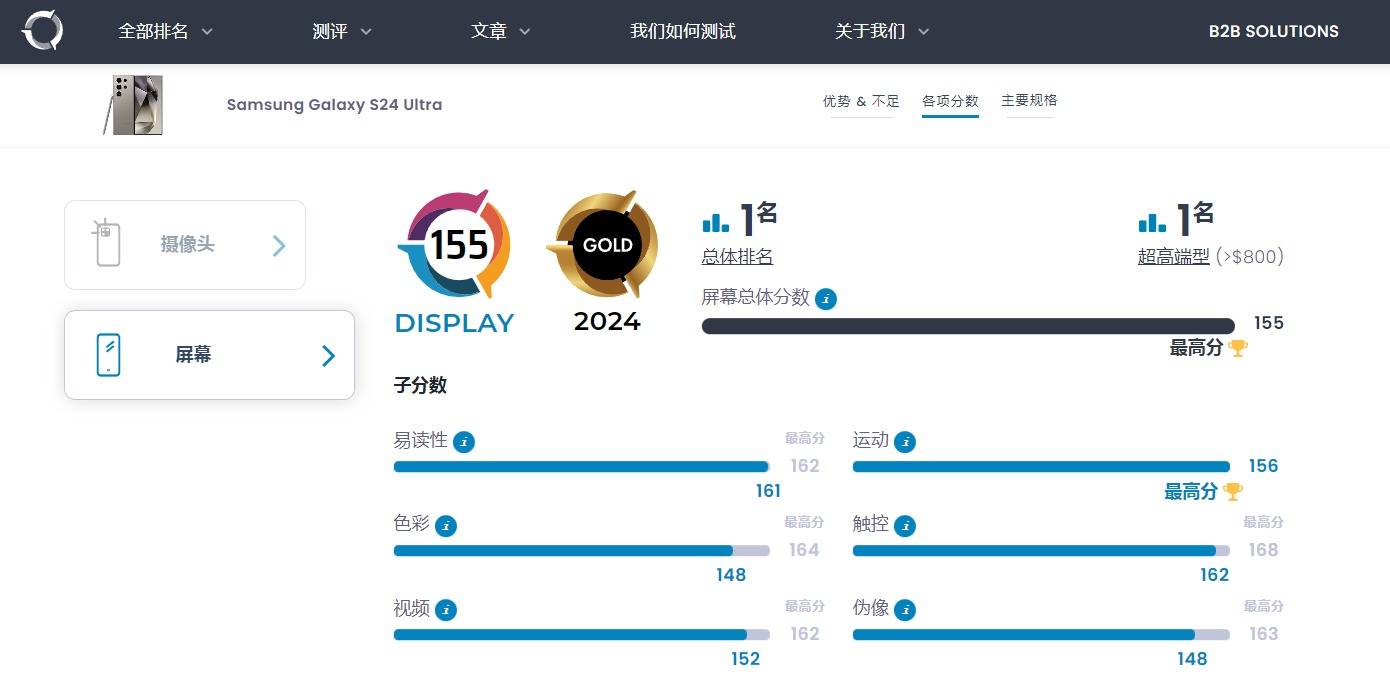Click the 易读性 score bar
1390x699 pixels.
tap(582, 467)
